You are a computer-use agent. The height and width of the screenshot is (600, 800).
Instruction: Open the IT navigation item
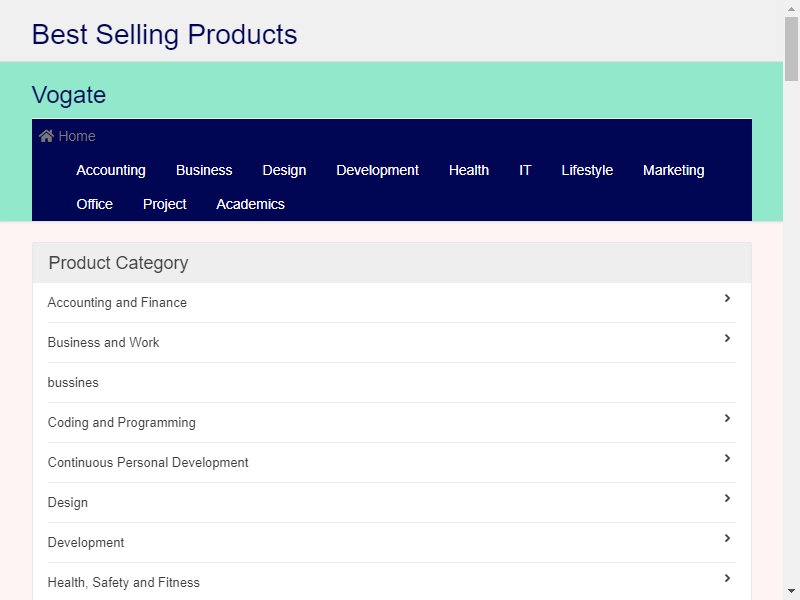pyautogui.click(x=525, y=170)
